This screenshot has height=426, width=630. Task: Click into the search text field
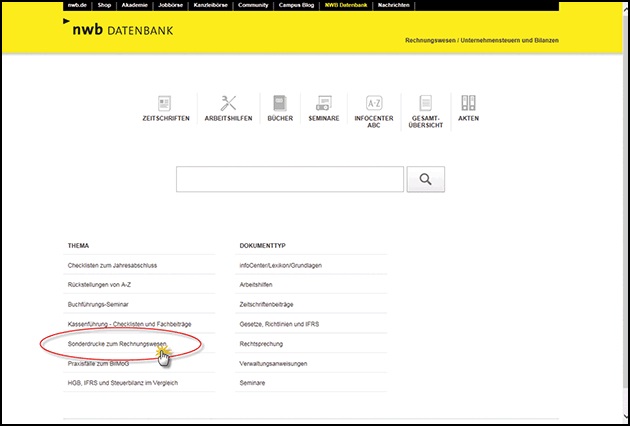point(289,179)
